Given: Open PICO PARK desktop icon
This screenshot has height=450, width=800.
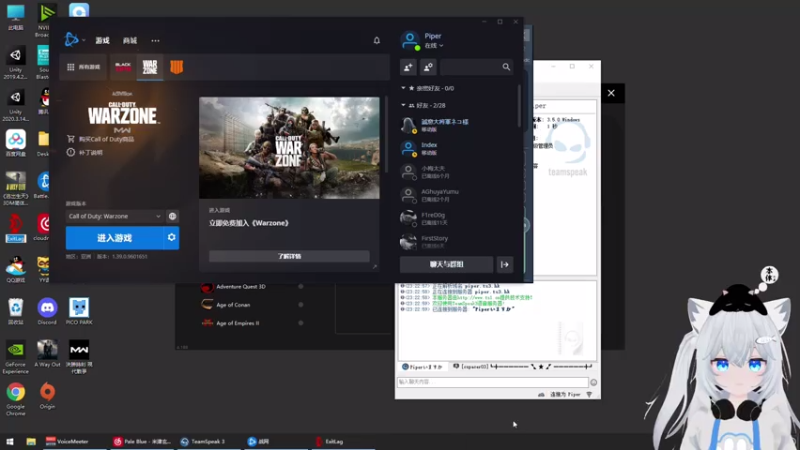Looking at the screenshot, I should pyautogui.click(x=79, y=311).
